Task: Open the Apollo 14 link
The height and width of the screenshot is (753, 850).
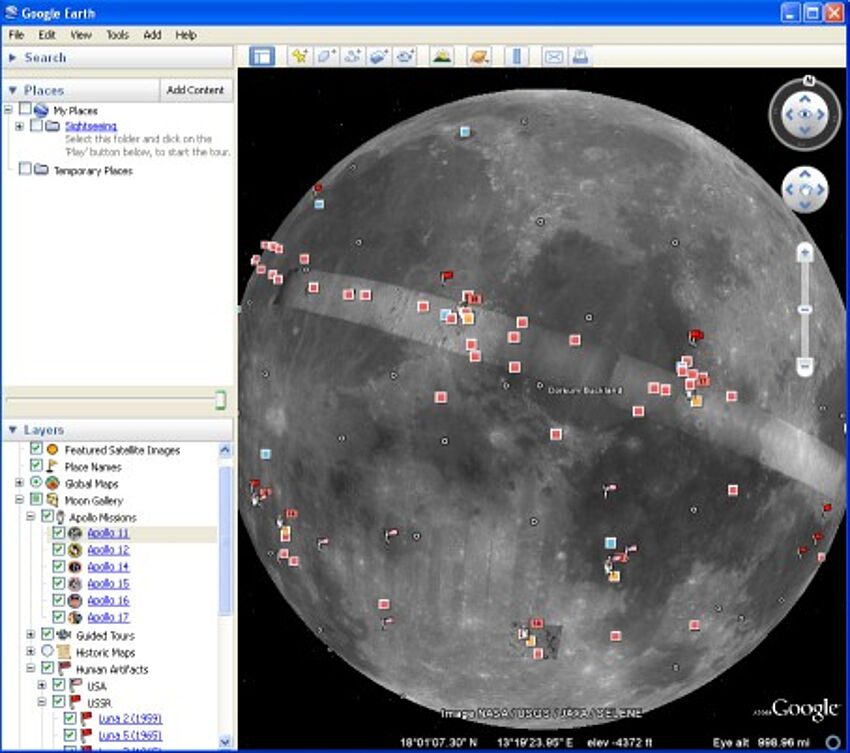Action: point(108,567)
